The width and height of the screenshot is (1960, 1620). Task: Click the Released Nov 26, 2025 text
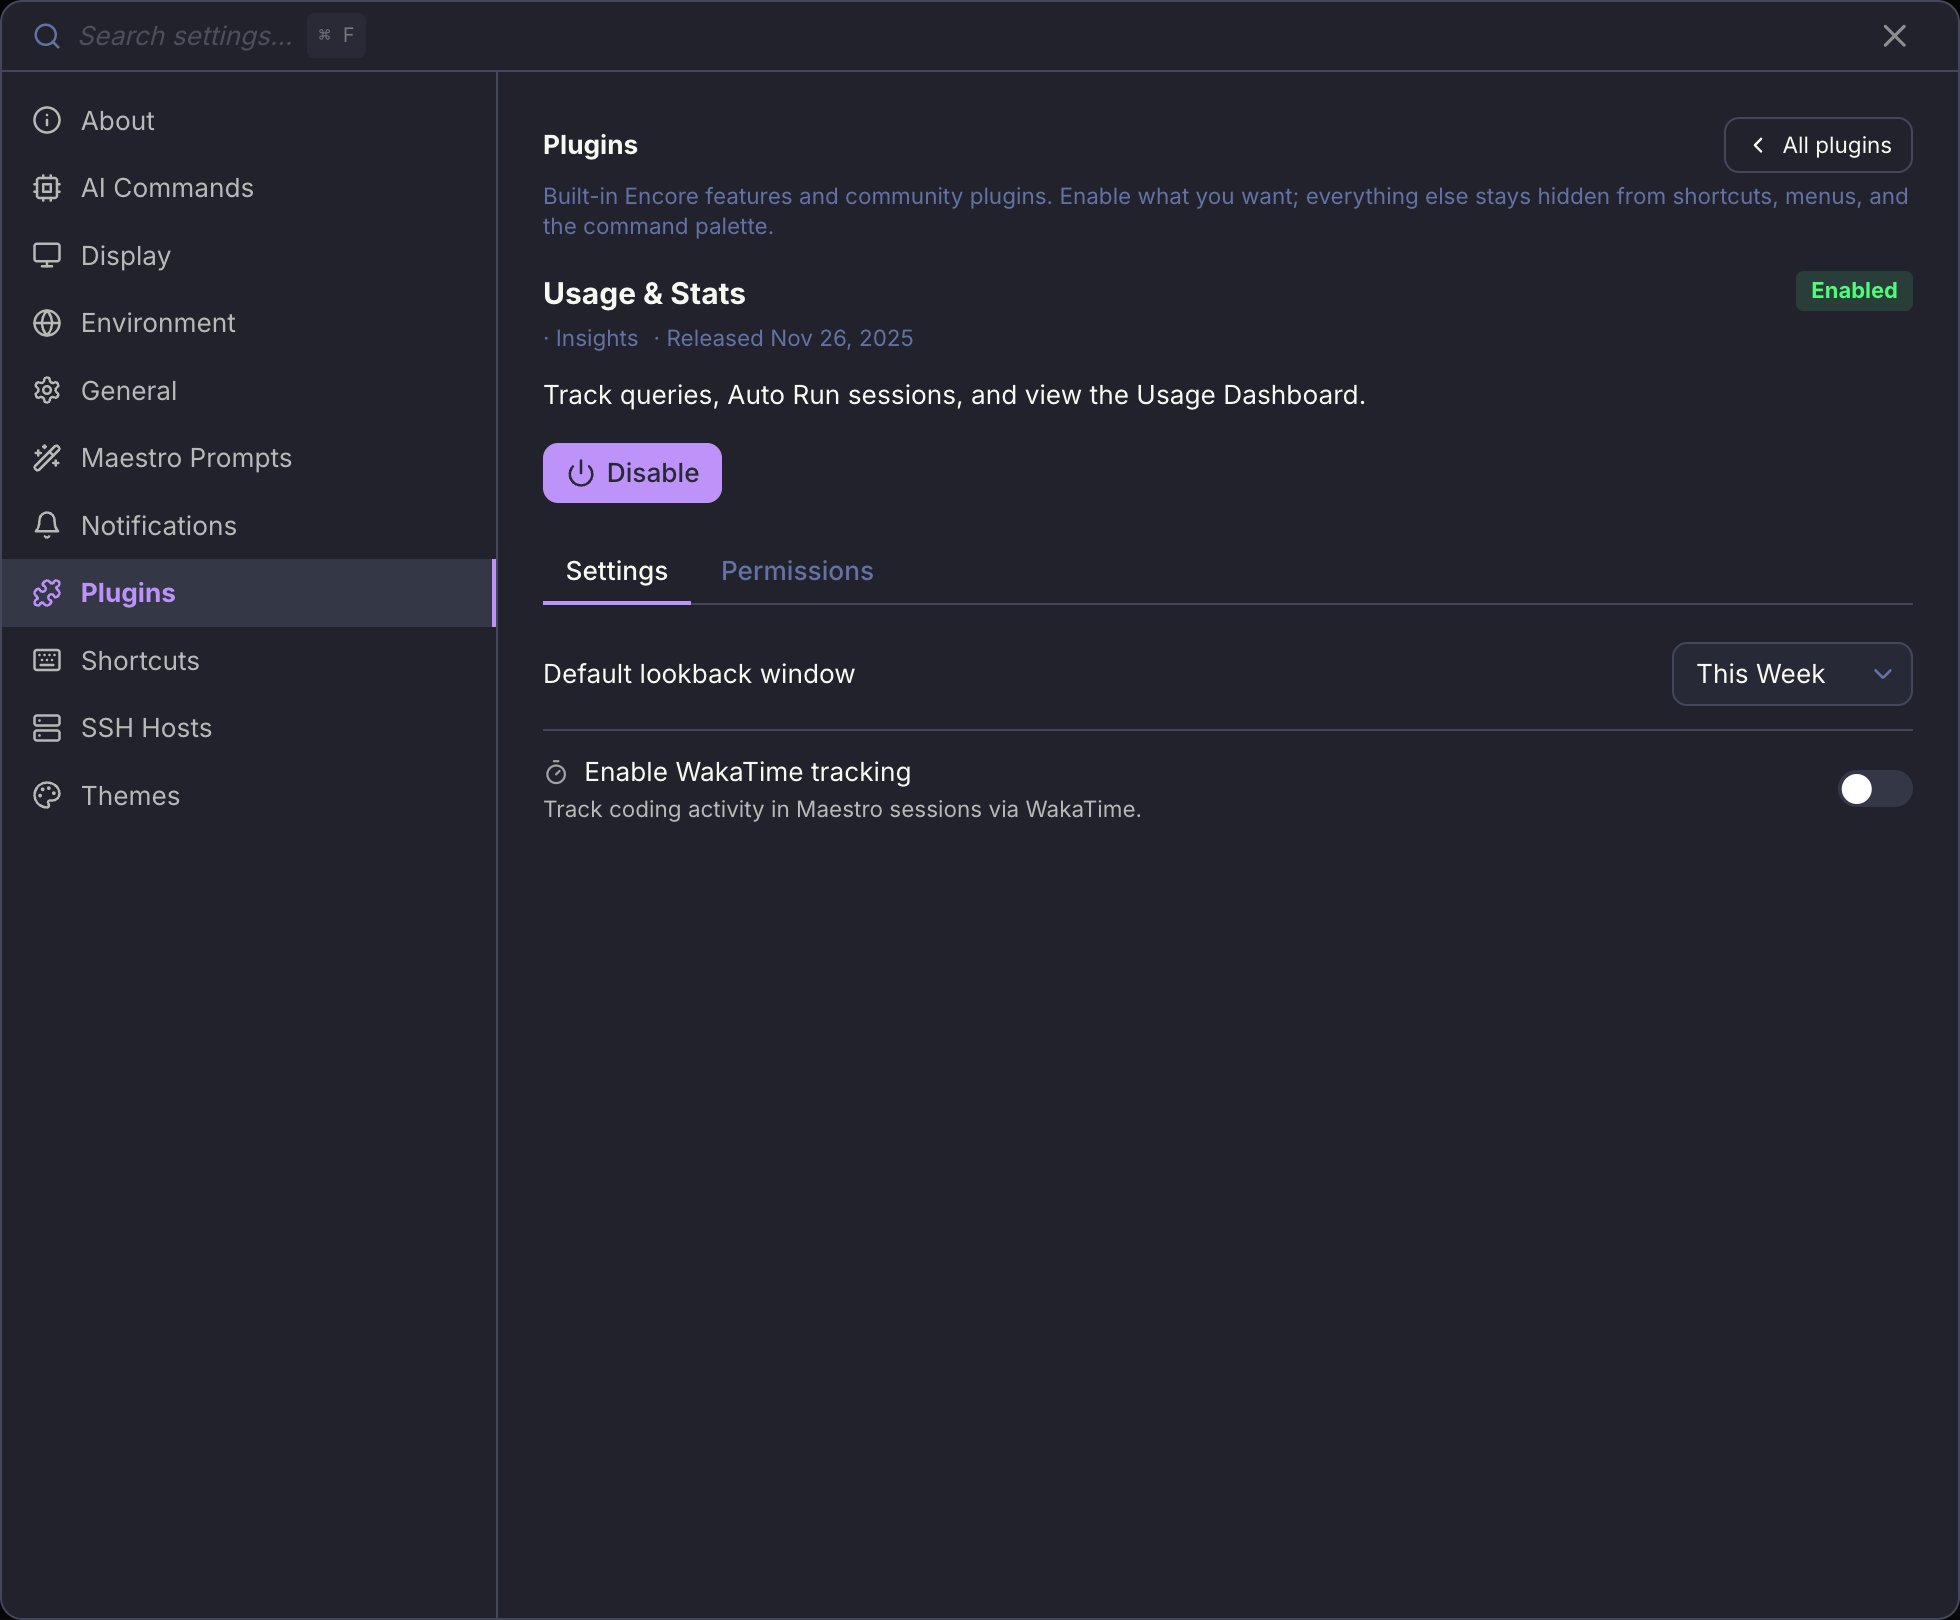coord(789,338)
